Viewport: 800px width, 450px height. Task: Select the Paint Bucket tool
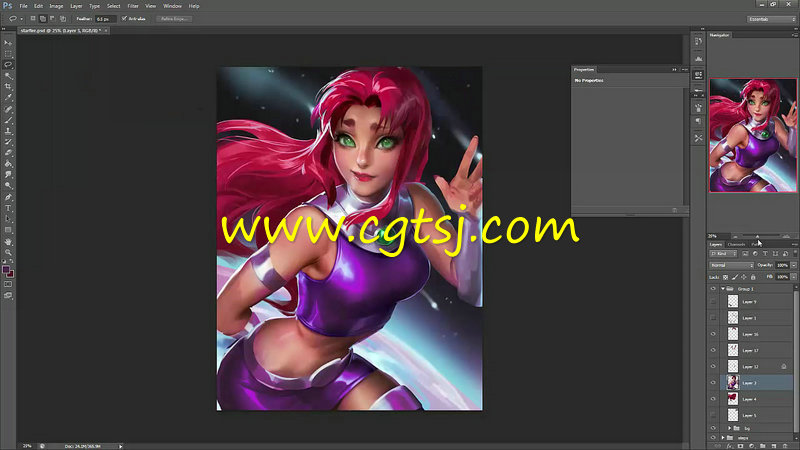pyautogui.click(x=8, y=164)
